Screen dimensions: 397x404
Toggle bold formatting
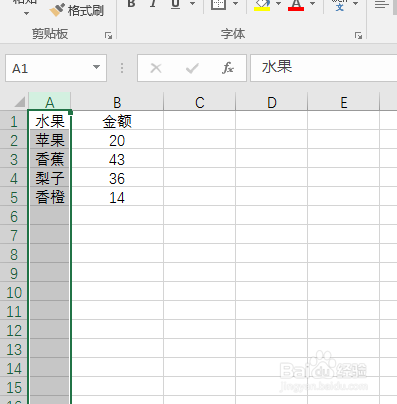point(132,4)
